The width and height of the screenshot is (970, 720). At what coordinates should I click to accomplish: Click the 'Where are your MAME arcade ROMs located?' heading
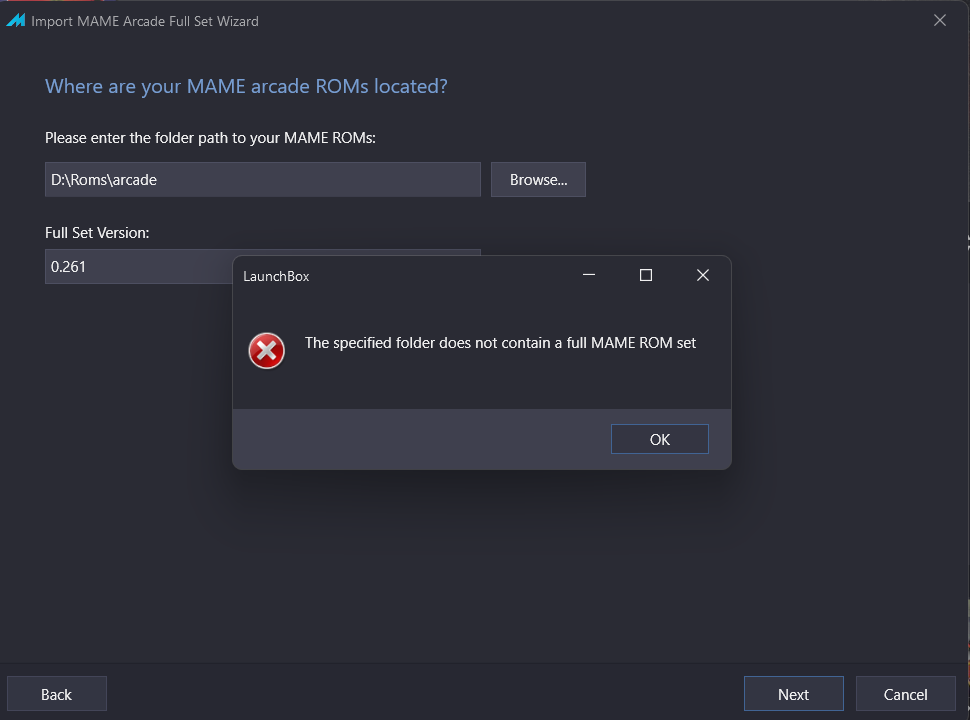click(x=246, y=86)
